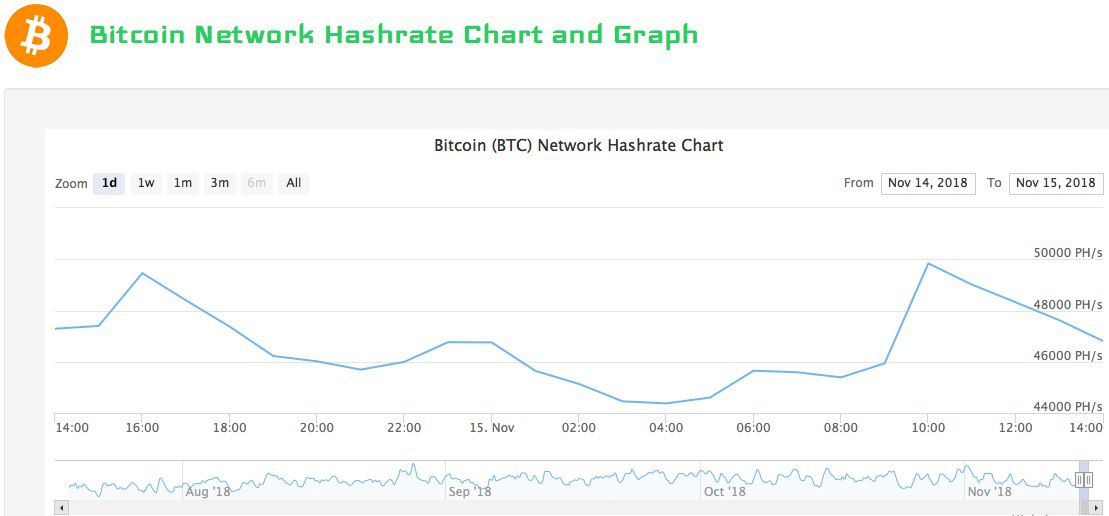The image size is (1109, 516).
Task: Click the 46000 PH/s axis label
Action: [x=1068, y=356]
